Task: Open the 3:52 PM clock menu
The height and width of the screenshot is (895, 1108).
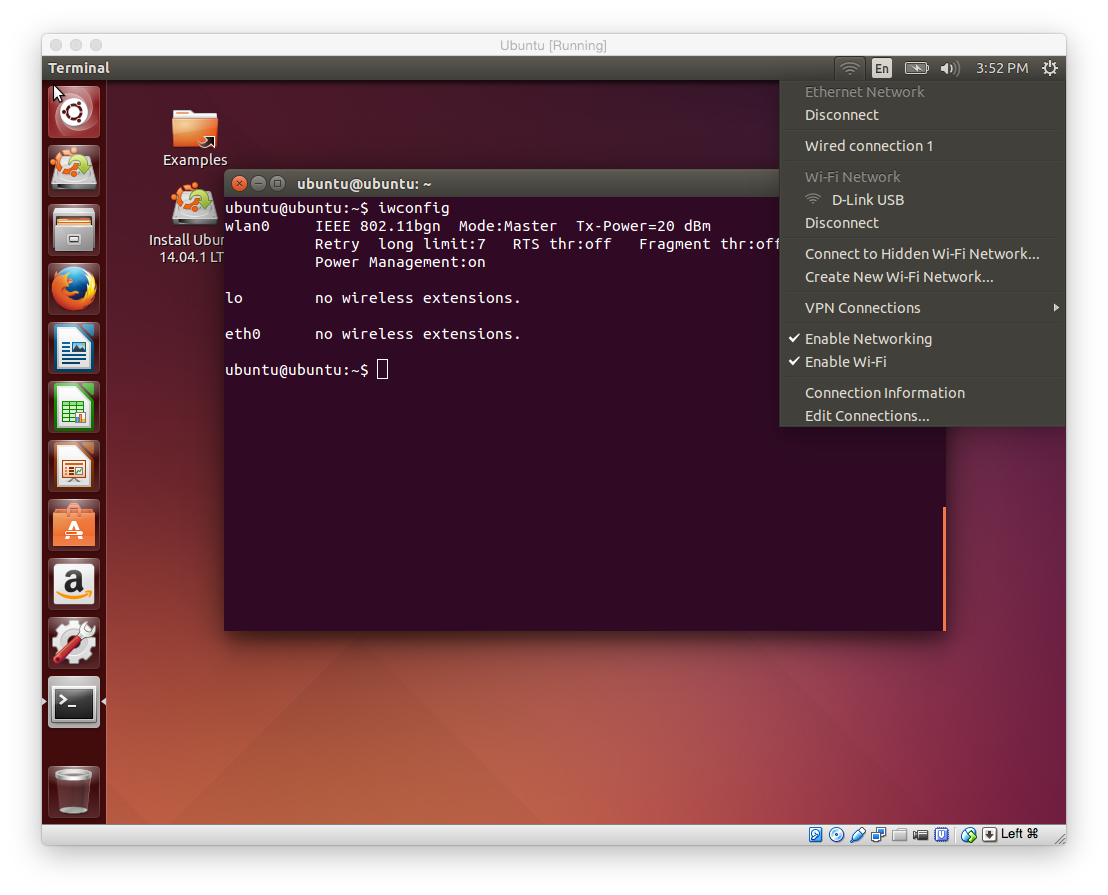Action: (x=1002, y=68)
